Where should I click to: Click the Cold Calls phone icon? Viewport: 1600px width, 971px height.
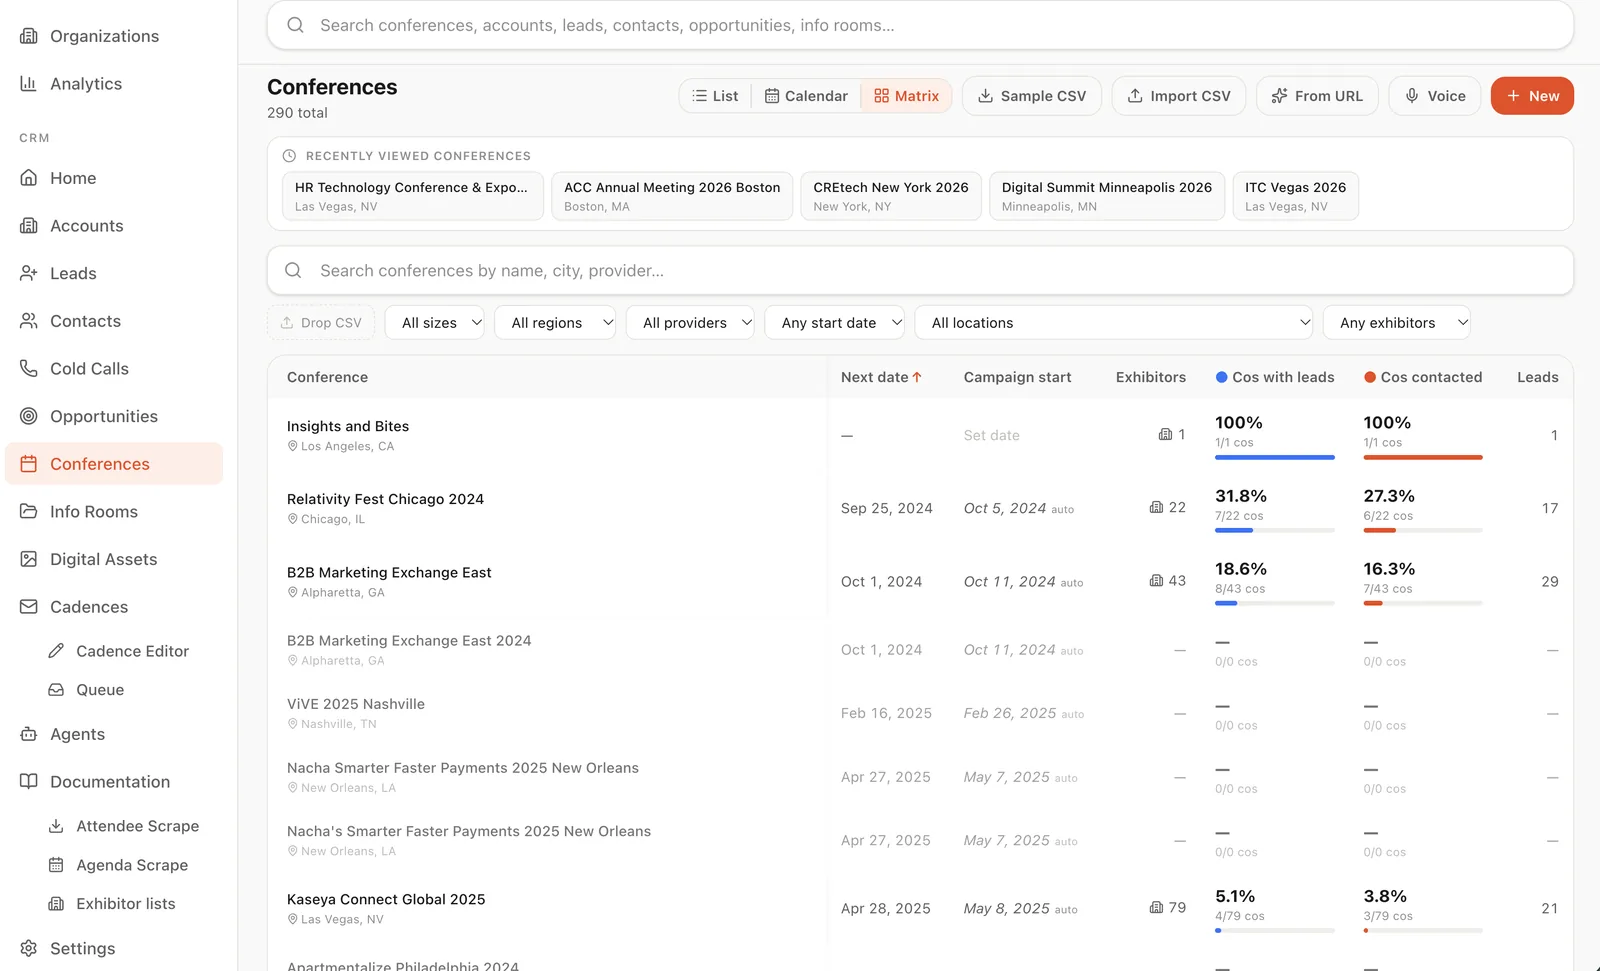coord(29,368)
